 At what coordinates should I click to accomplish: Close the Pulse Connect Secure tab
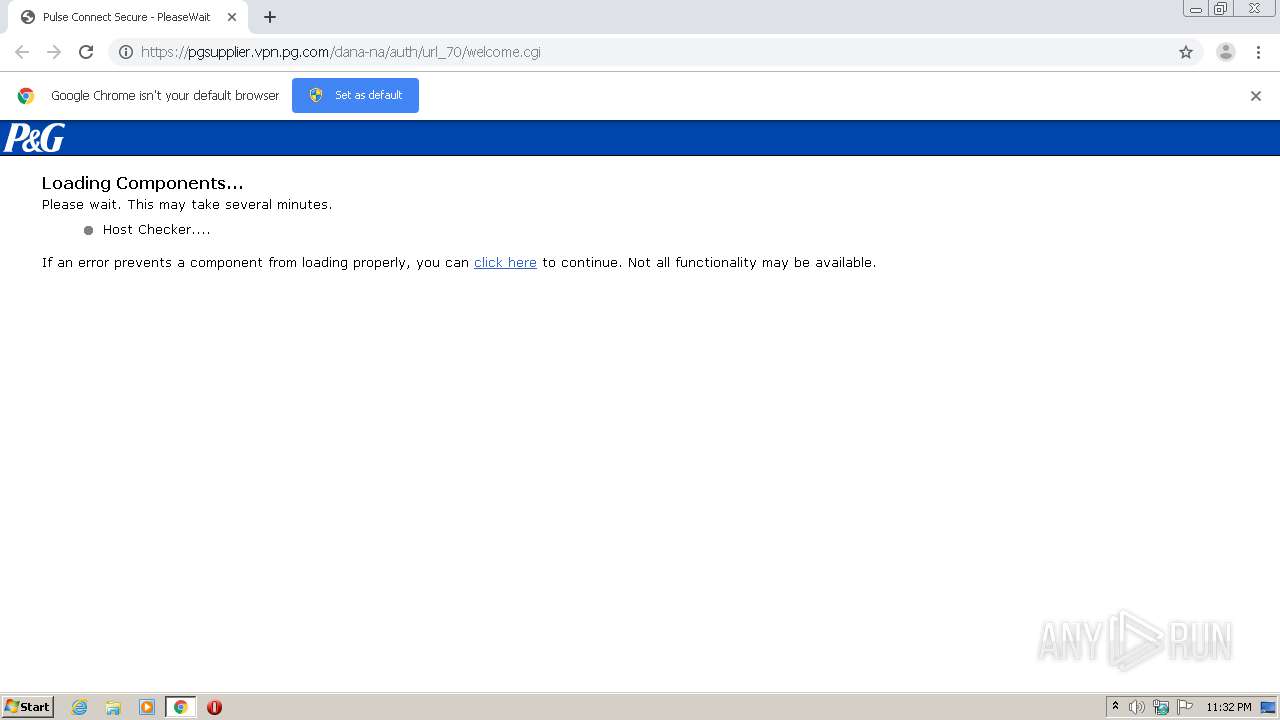click(232, 17)
